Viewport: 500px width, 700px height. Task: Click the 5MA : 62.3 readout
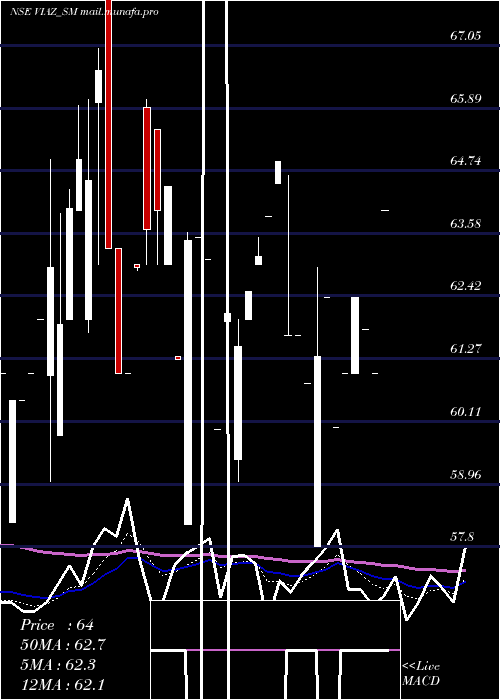pos(60,665)
